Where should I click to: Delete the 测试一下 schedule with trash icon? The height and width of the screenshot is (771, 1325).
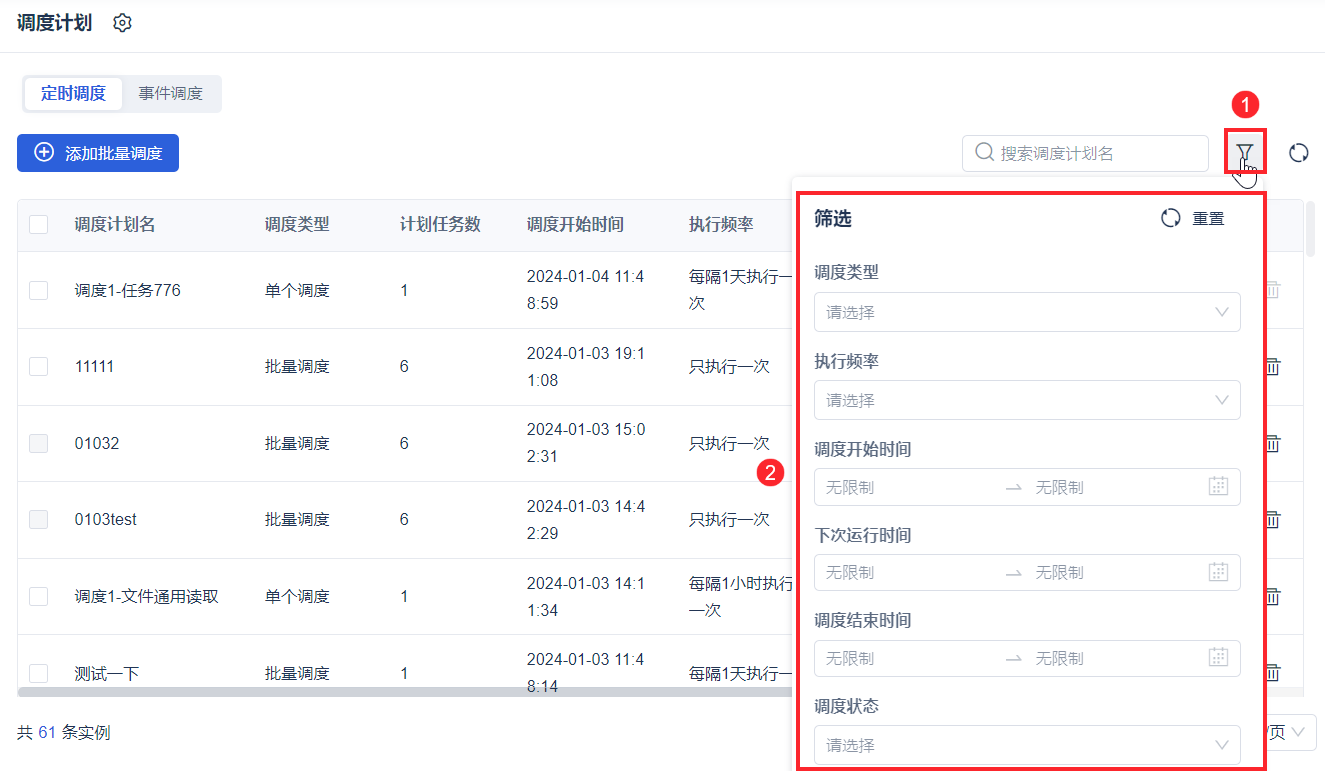click(x=1273, y=673)
